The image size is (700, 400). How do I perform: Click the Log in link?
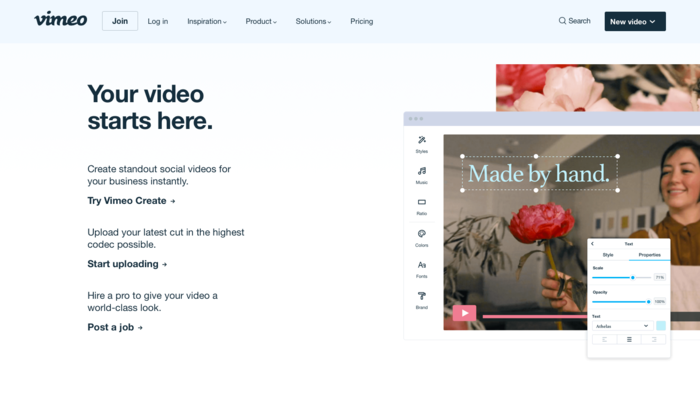[x=158, y=21]
